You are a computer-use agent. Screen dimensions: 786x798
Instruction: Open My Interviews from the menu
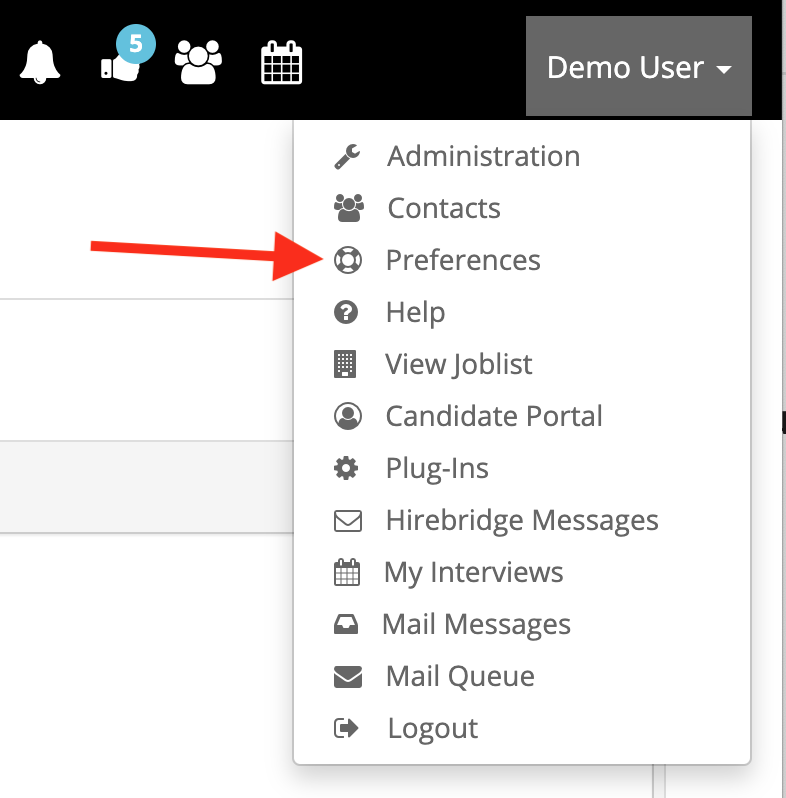(x=474, y=573)
